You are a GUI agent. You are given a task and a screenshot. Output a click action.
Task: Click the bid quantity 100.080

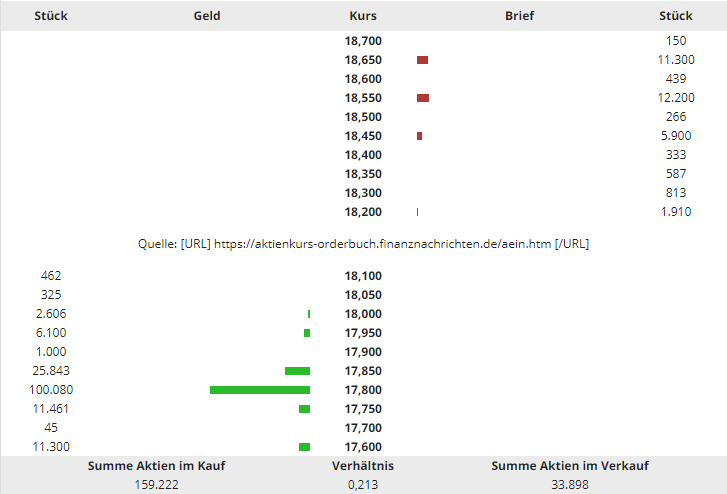point(51,390)
